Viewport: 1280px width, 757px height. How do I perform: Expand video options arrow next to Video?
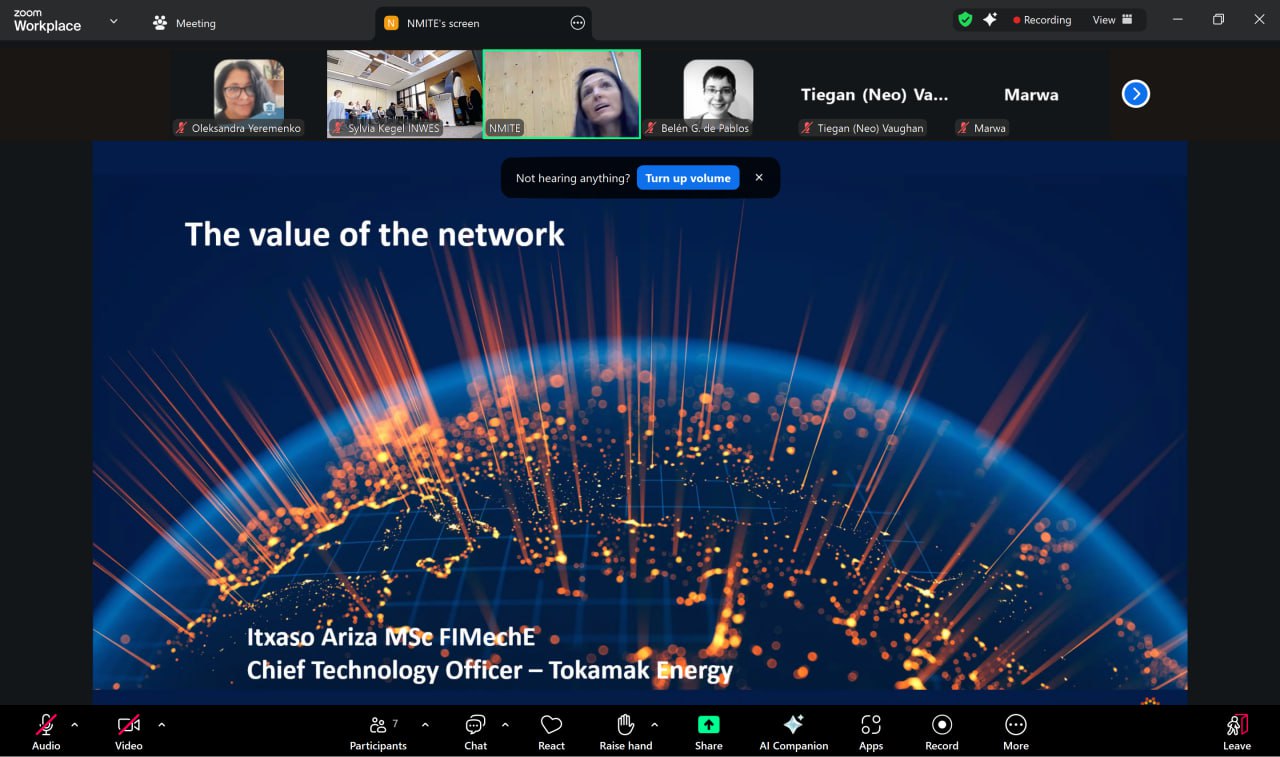click(x=162, y=725)
